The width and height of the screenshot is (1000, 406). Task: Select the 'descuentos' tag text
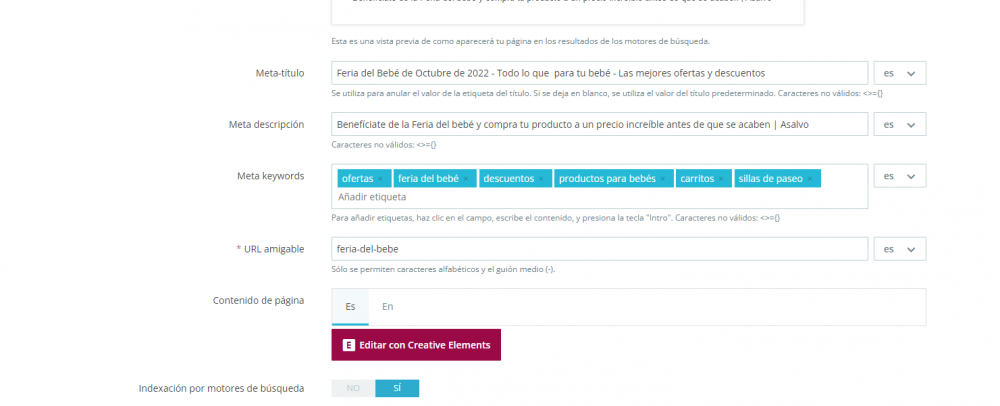tap(508, 179)
